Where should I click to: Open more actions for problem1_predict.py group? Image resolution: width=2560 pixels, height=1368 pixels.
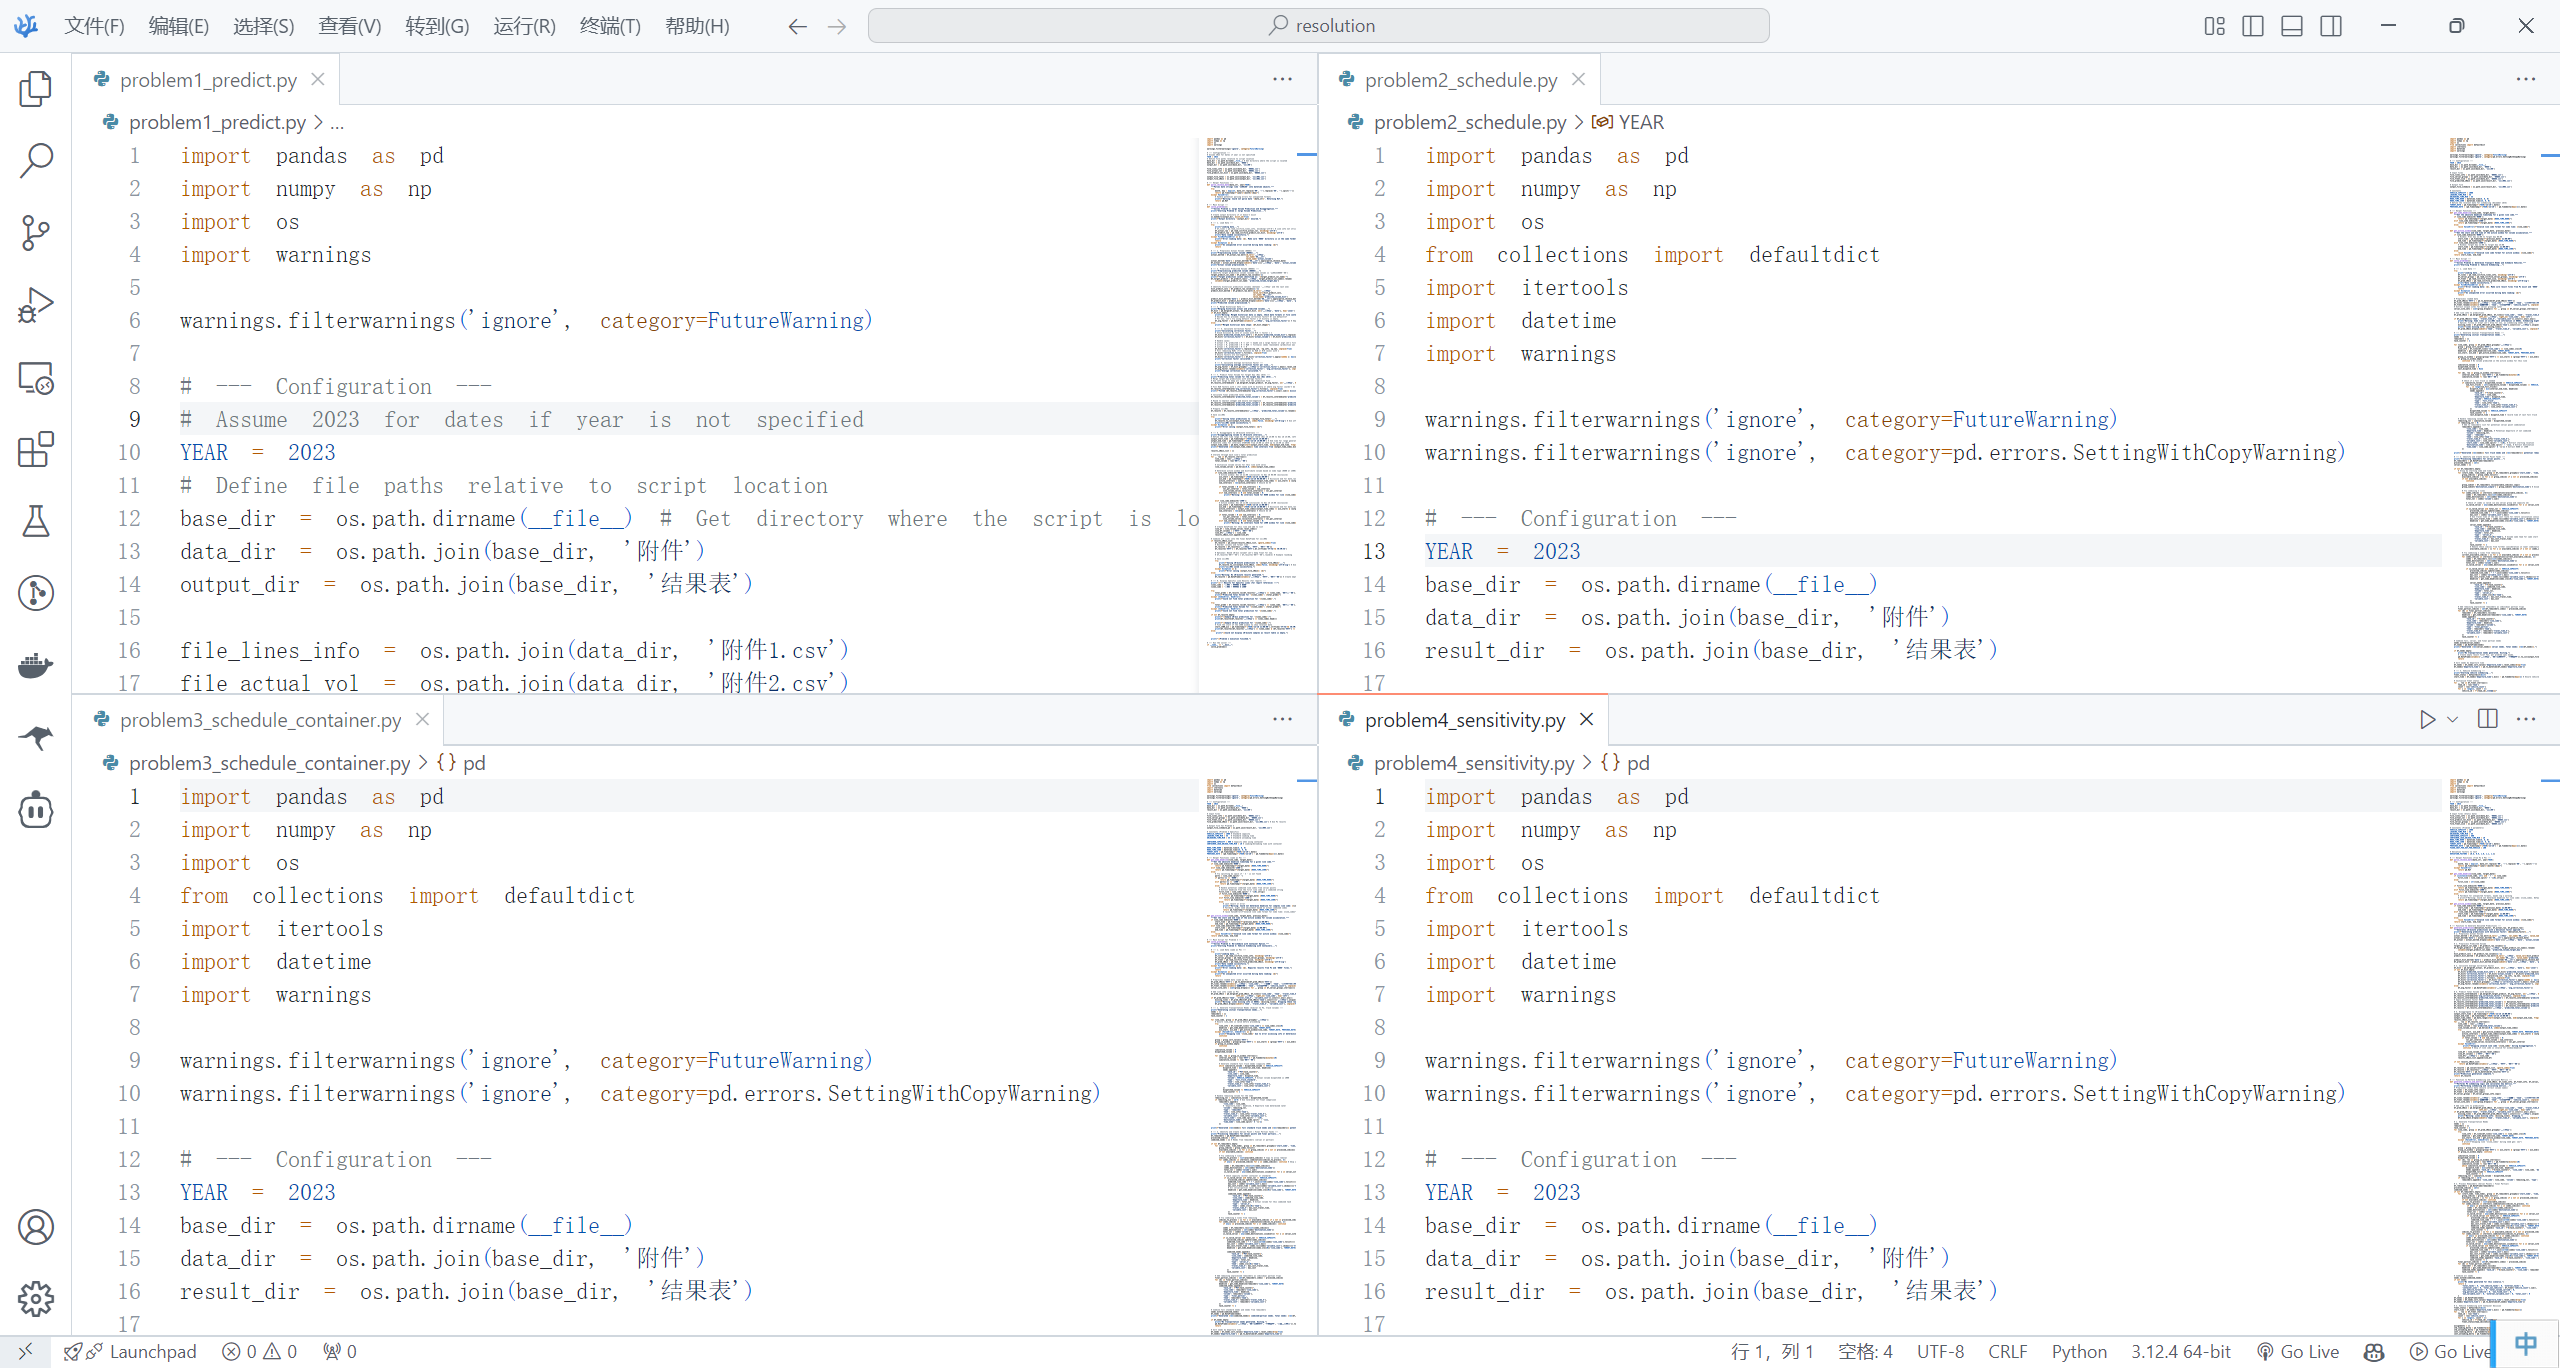pos(1282,79)
